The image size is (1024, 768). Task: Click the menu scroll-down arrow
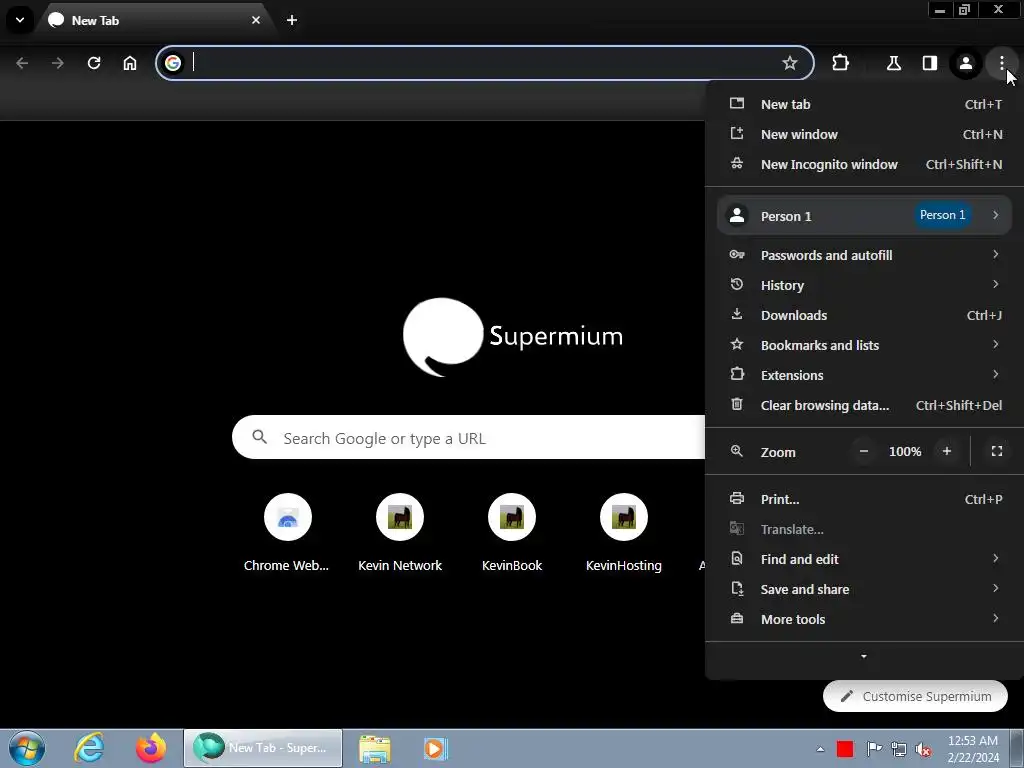tap(864, 656)
